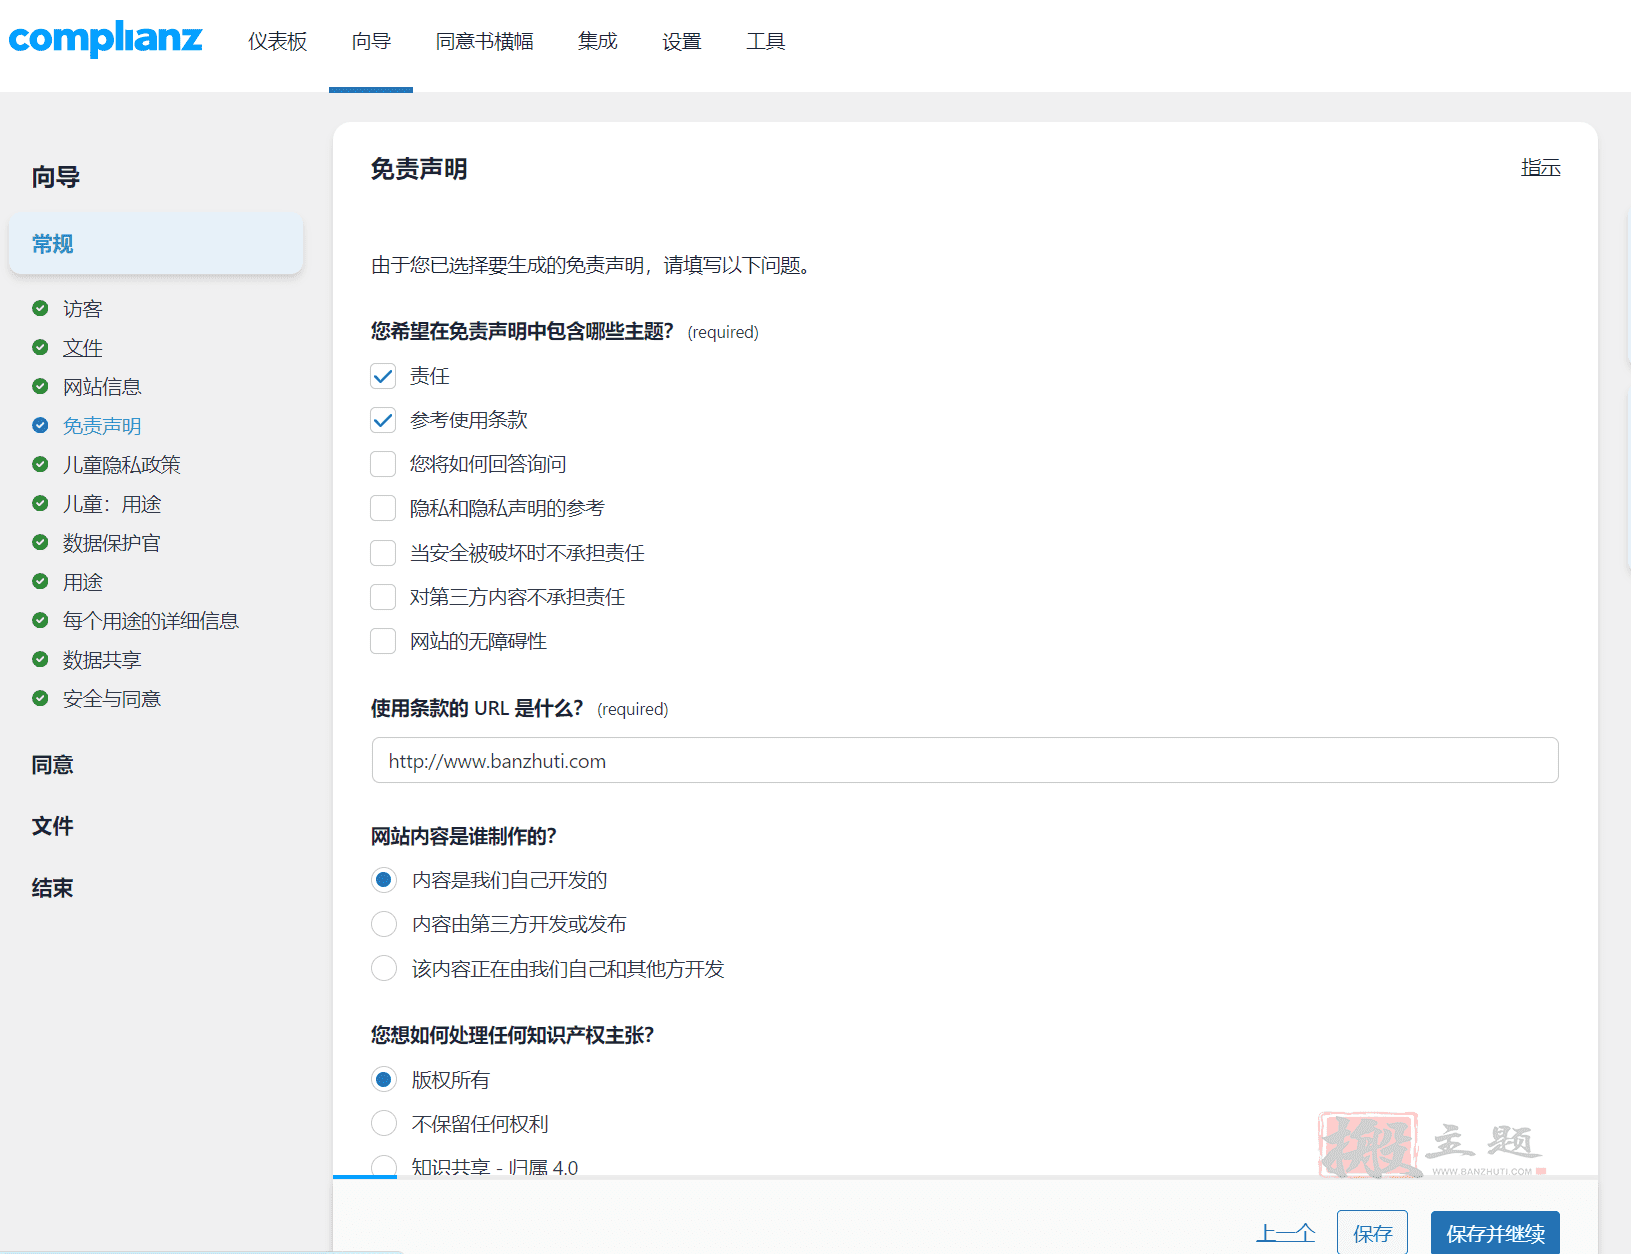Click check icon beside 儿童隐私政策
Screen dimensions: 1631x1254
coord(40,464)
